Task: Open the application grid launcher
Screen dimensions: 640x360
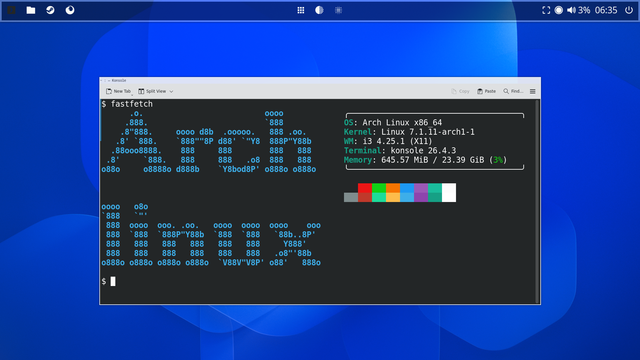Action: pos(301,10)
